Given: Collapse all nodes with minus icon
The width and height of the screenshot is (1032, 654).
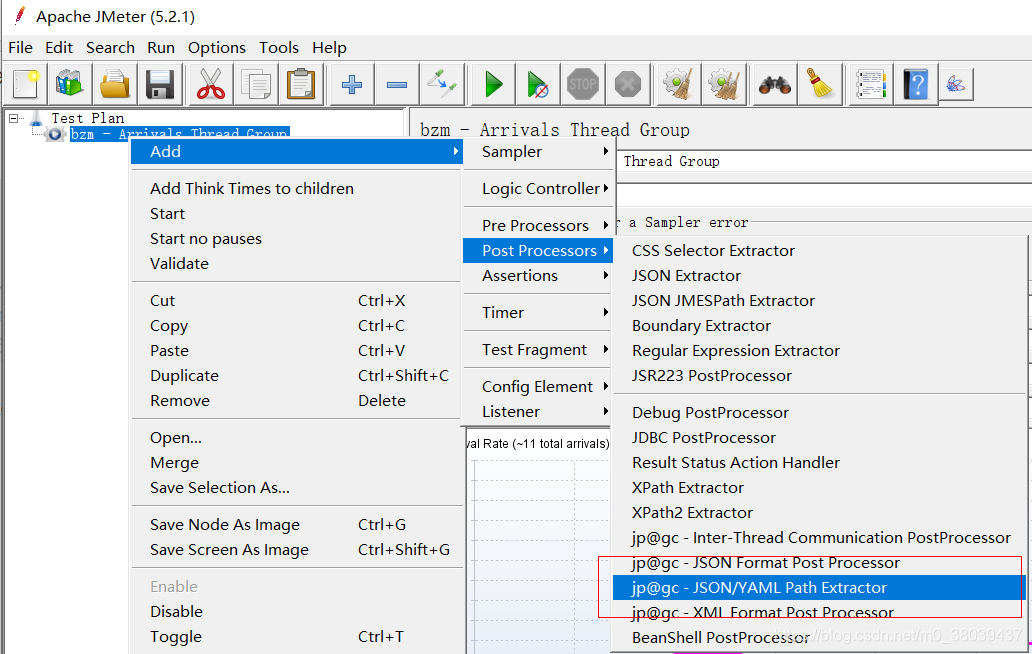Looking at the screenshot, I should coord(397,84).
